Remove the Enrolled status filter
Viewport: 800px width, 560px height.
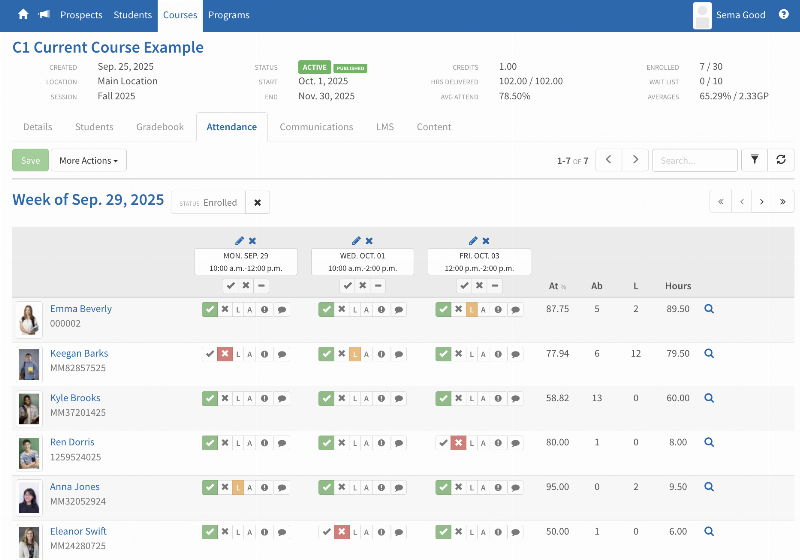(x=257, y=203)
